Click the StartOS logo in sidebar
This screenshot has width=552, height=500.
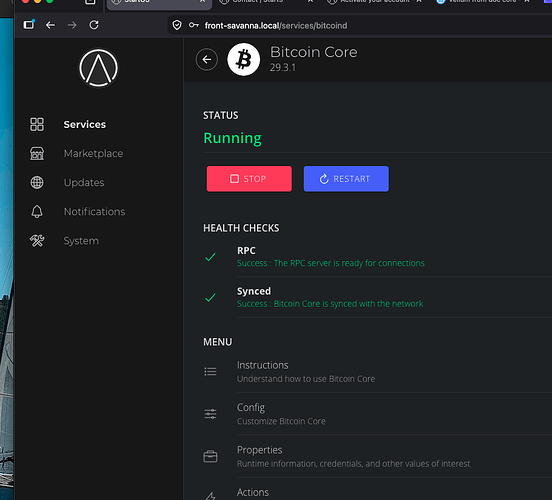click(99, 68)
